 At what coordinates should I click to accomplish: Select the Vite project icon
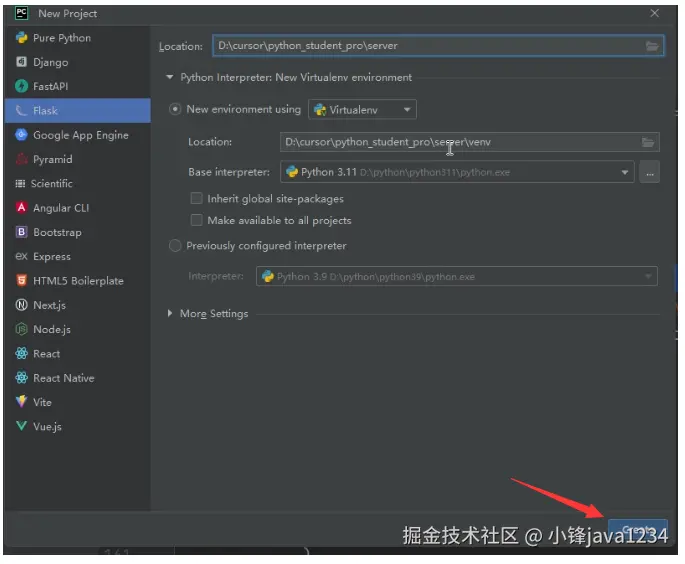pyautogui.click(x=21, y=401)
